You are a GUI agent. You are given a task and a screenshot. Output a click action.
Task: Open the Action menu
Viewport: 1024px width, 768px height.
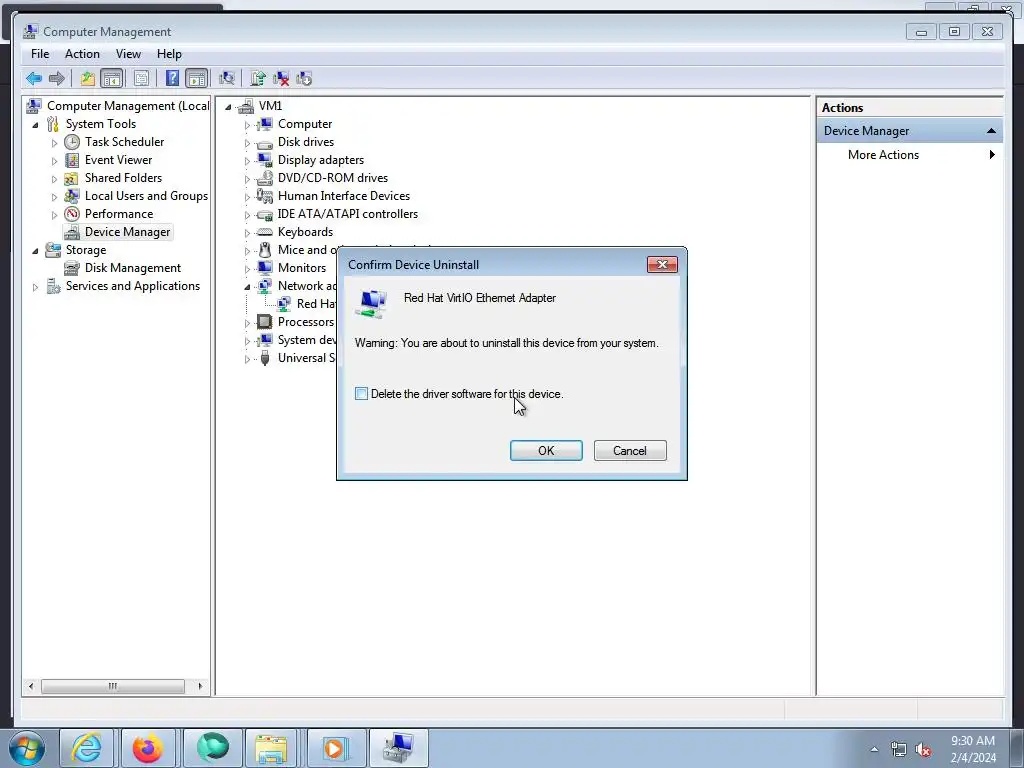82,54
